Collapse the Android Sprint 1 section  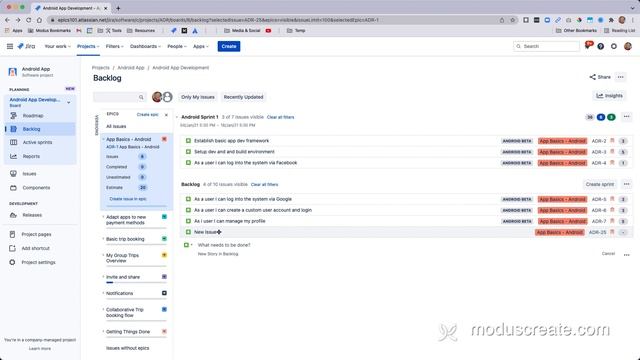tap(178, 117)
